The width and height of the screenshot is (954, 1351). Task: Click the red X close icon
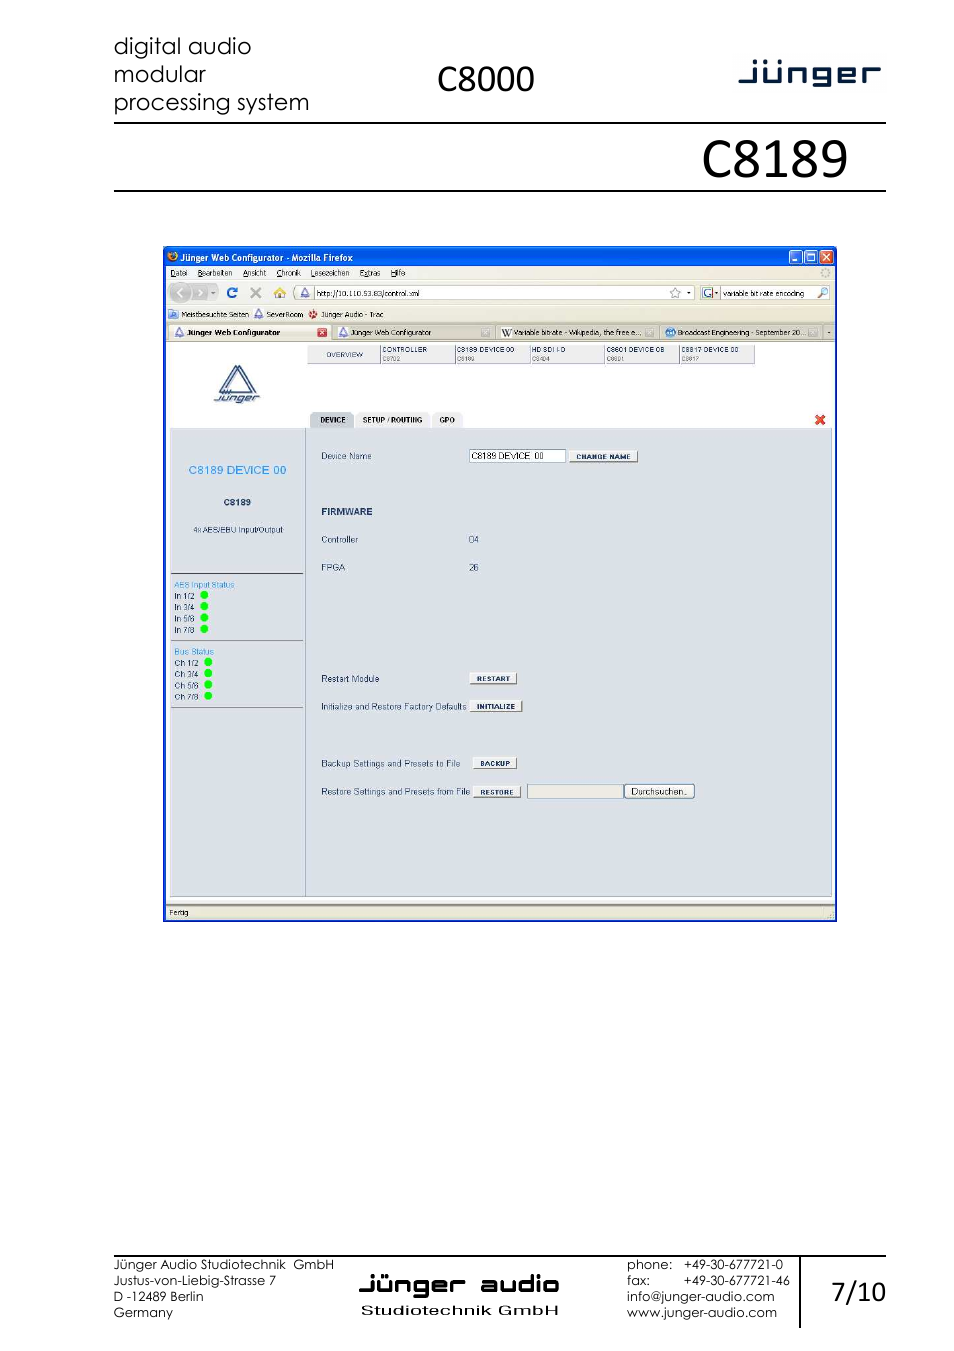[x=820, y=420]
